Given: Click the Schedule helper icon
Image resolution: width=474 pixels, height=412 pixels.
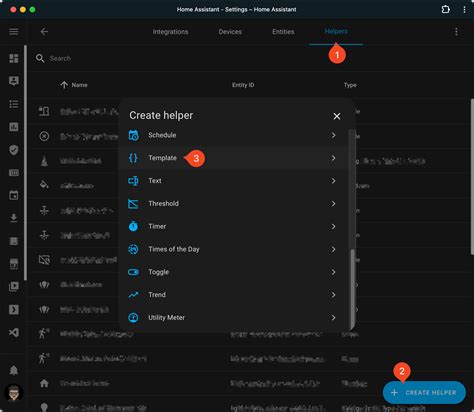Looking at the screenshot, I should tap(133, 135).
